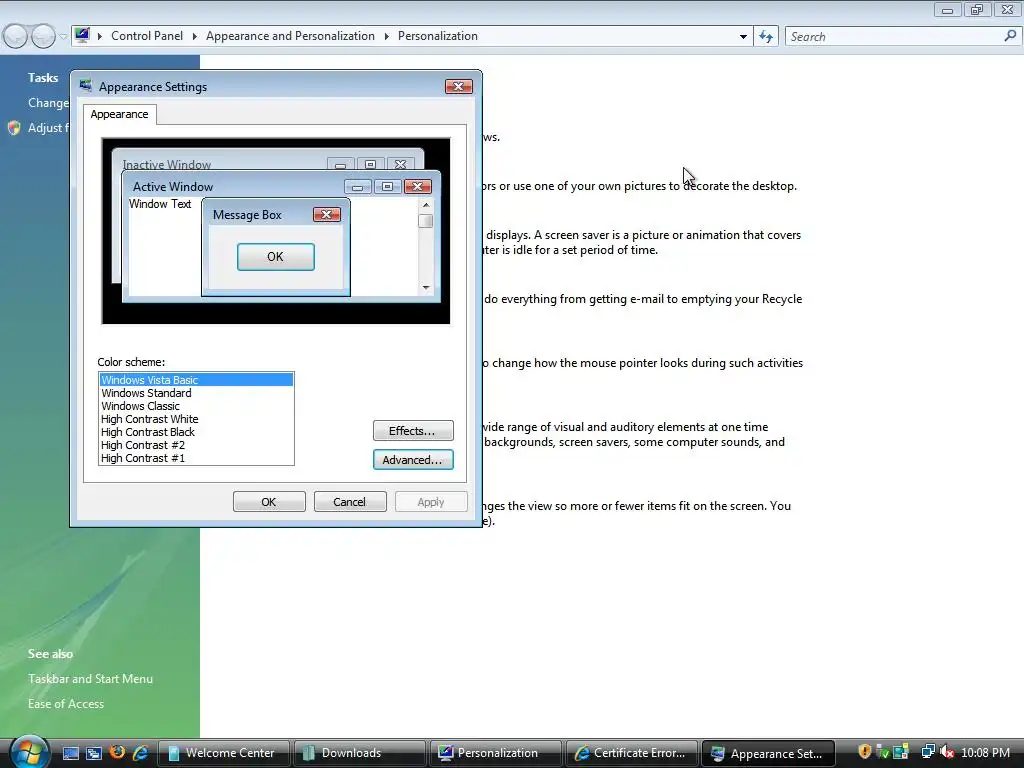The width and height of the screenshot is (1024, 768).
Task: Click preview Inactive Window title
Action: [167, 165]
